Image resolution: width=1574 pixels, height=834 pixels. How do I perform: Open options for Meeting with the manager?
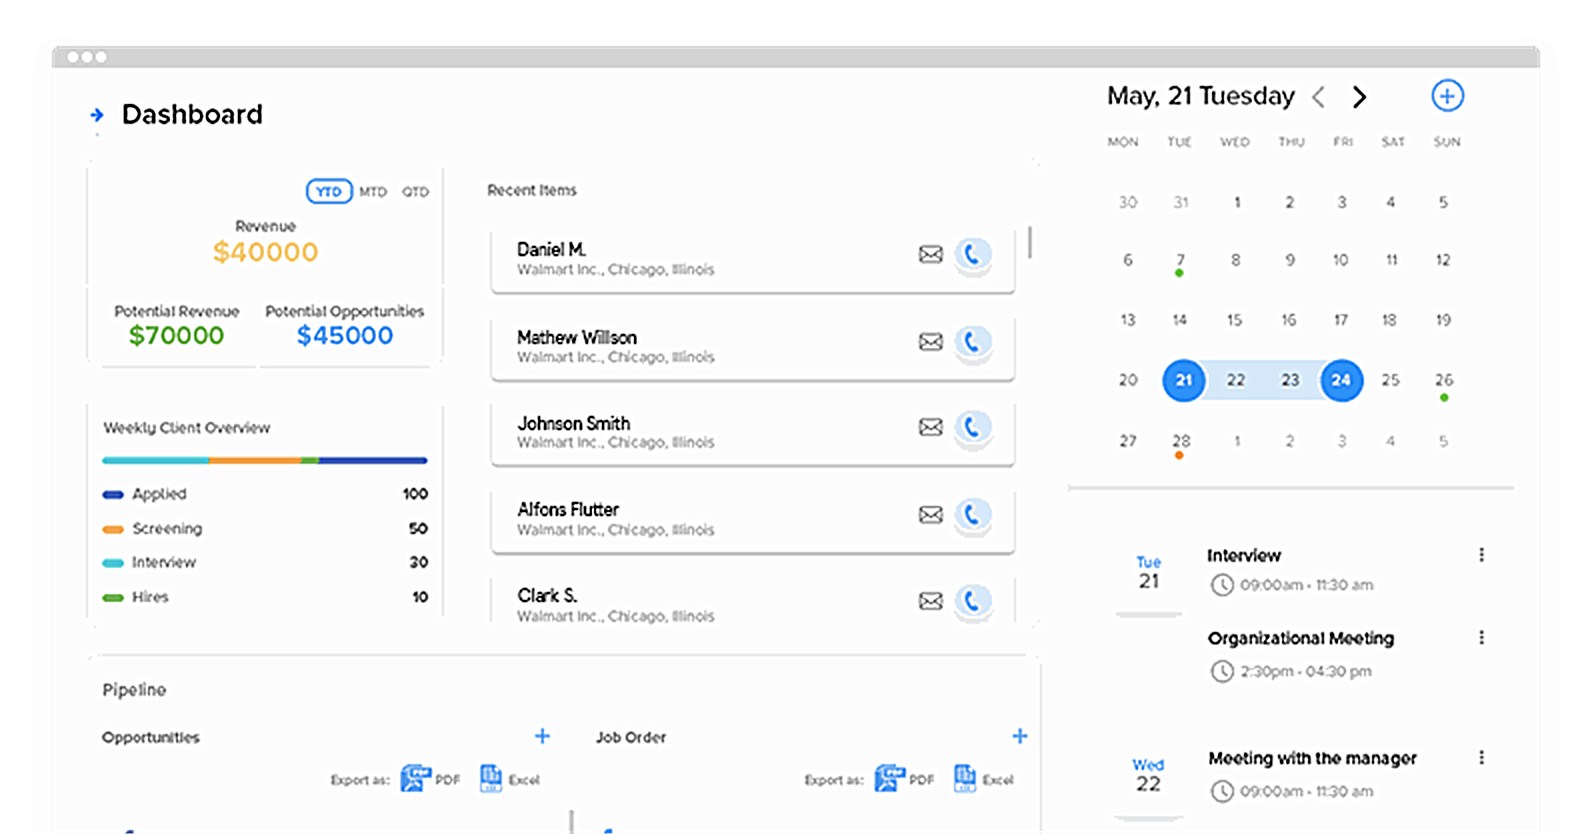[x=1481, y=758]
